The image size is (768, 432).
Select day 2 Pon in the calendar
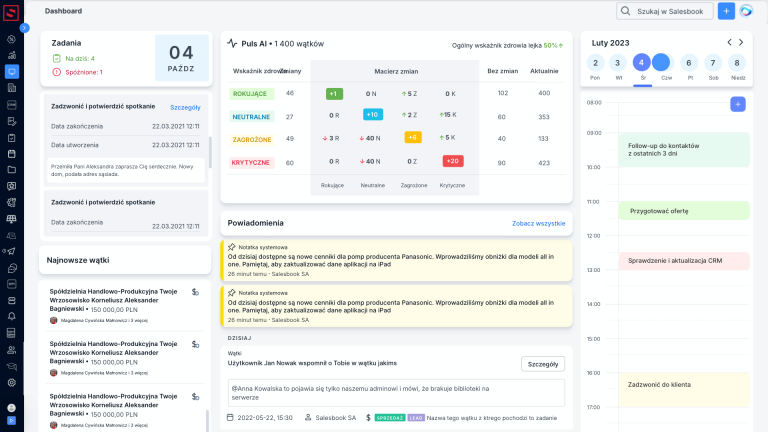tap(595, 62)
